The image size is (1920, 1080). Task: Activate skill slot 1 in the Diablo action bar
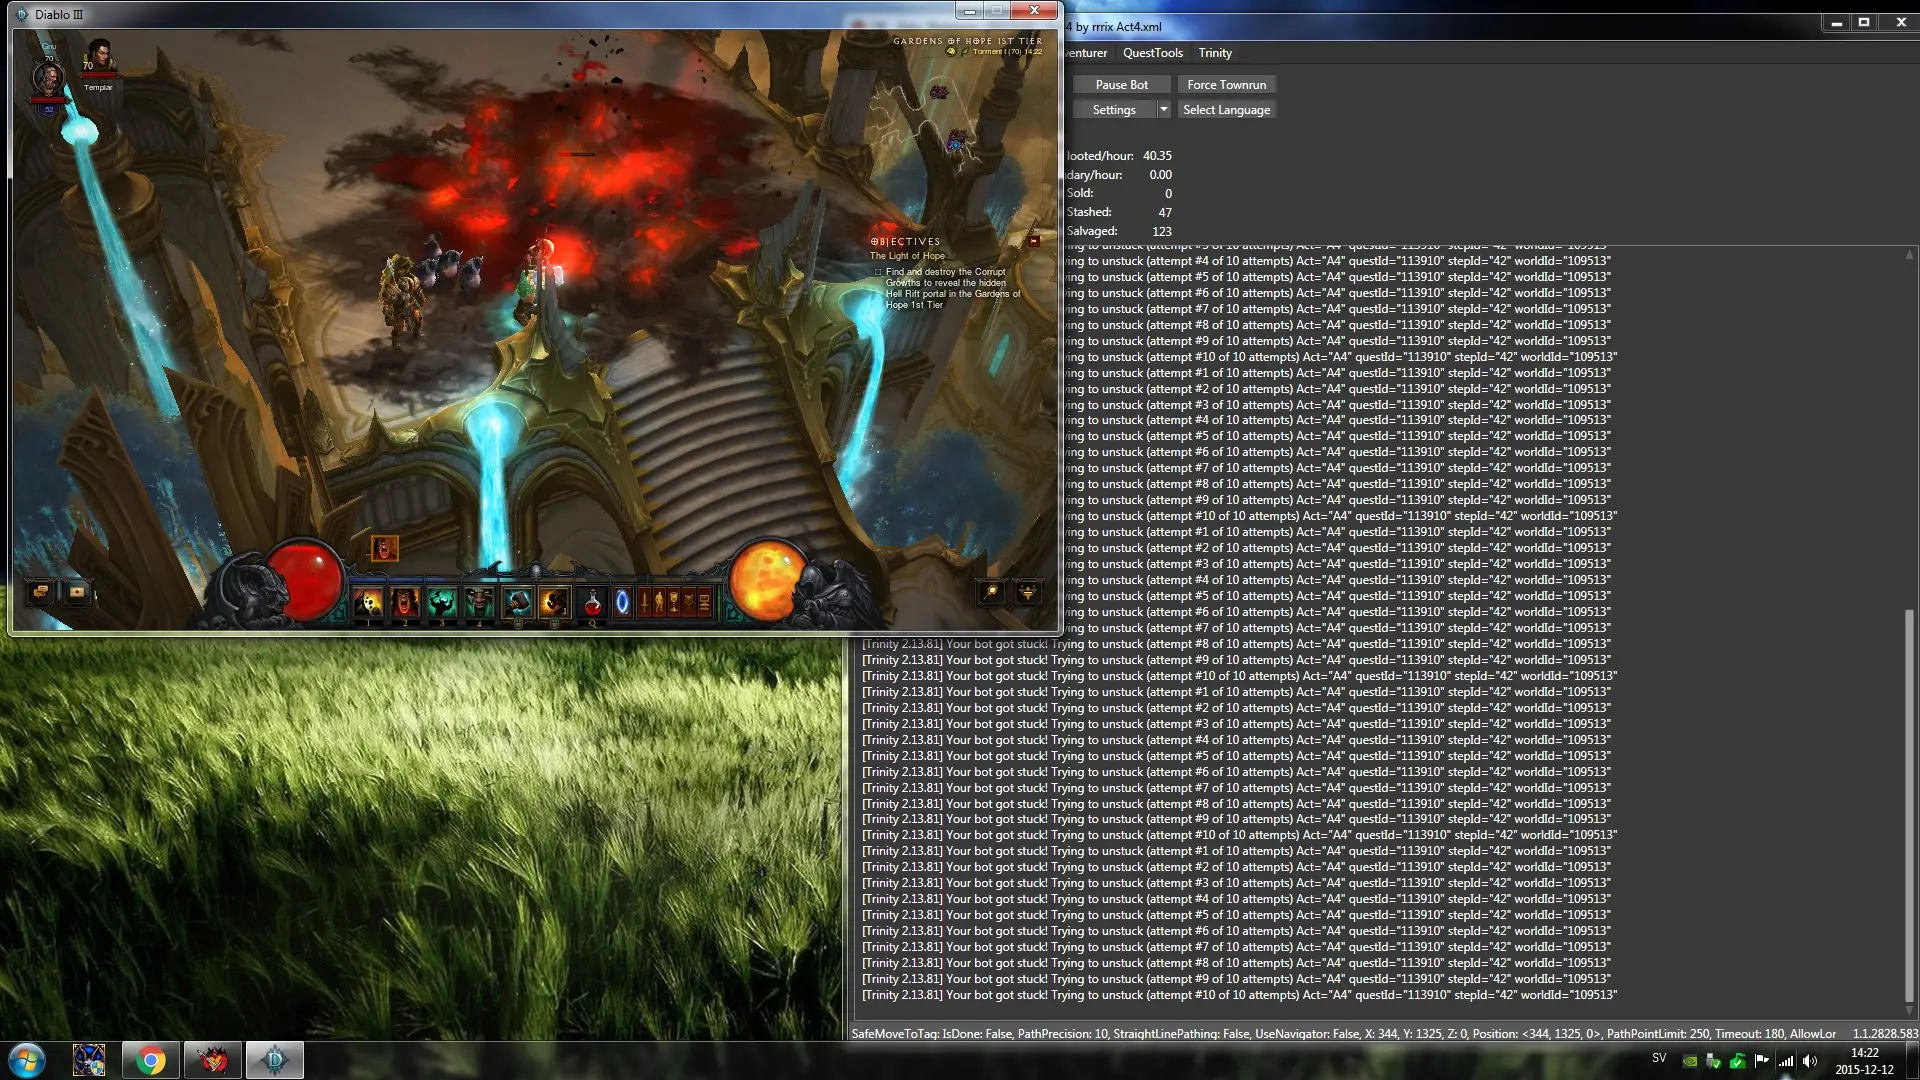(368, 602)
